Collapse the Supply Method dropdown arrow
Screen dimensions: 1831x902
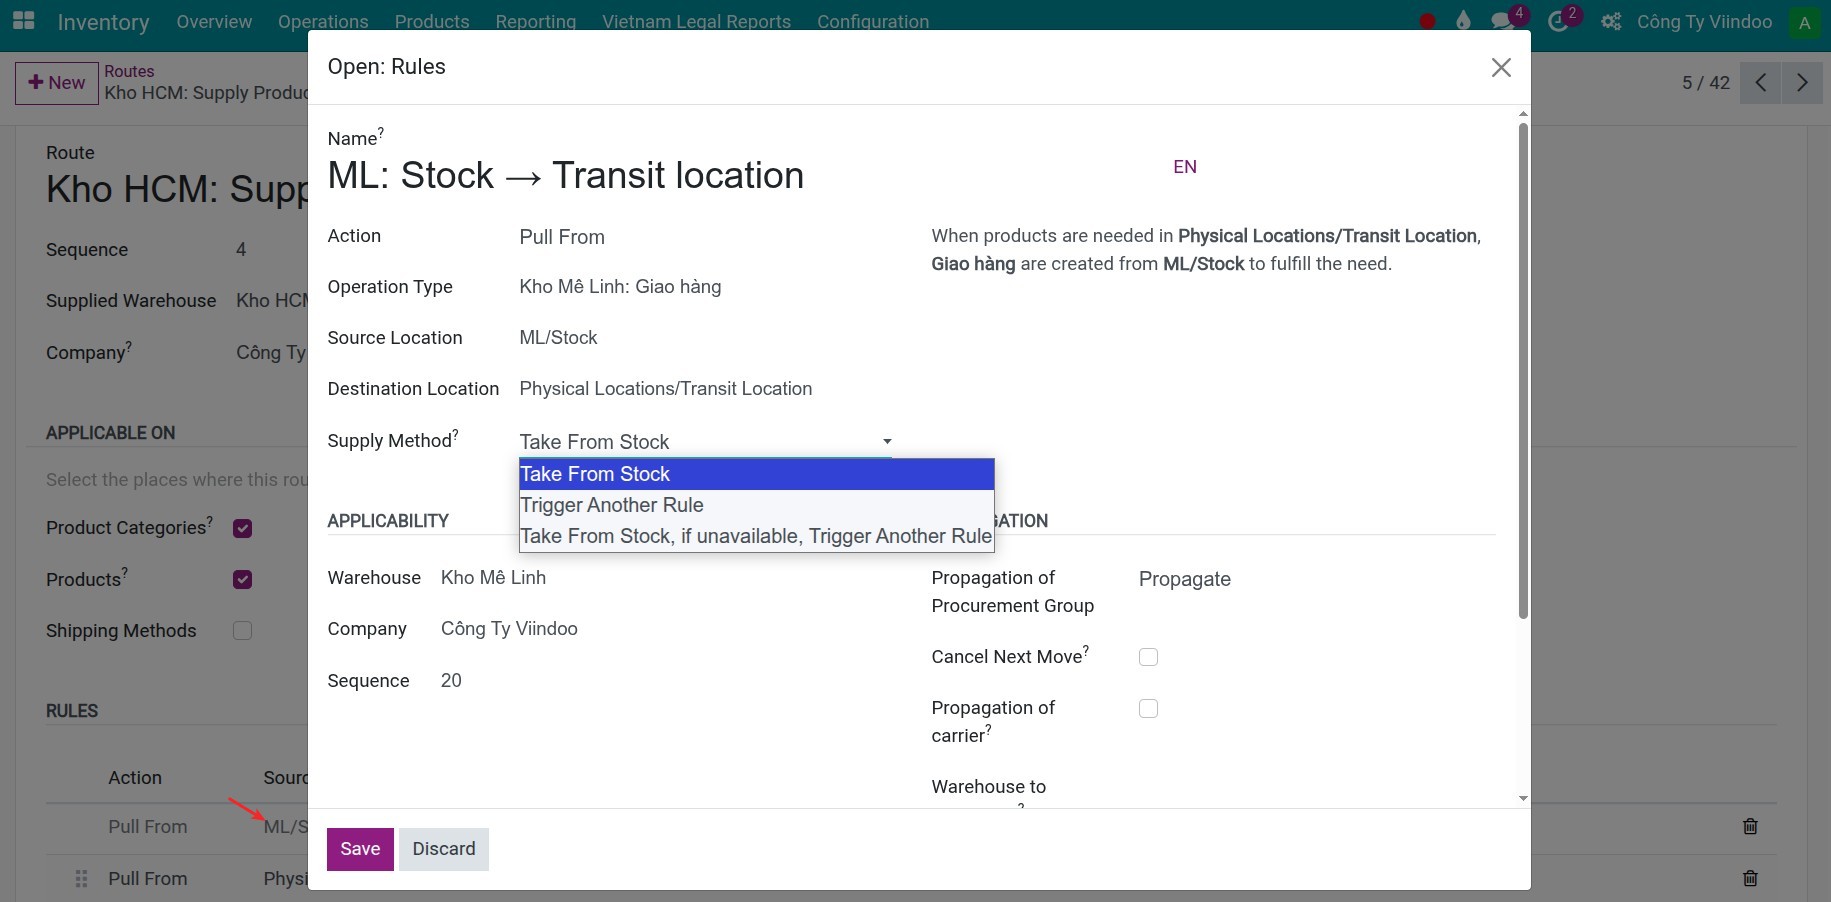coord(886,441)
